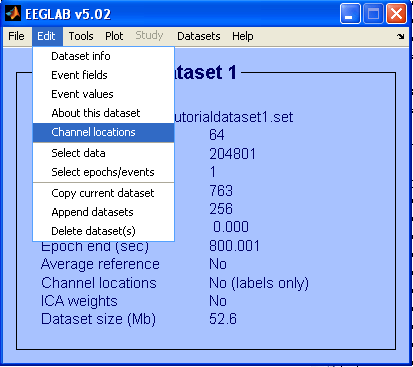
Task: Click the value 256
Action: tap(221, 209)
